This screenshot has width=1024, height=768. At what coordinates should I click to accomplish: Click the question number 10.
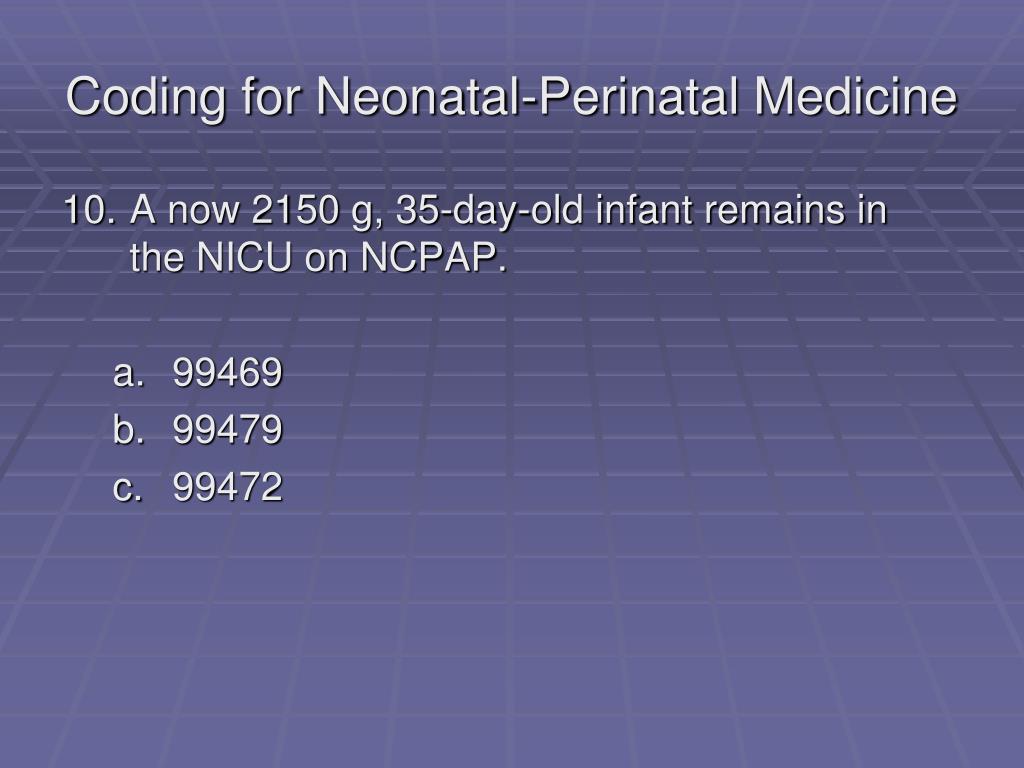[91, 210]
